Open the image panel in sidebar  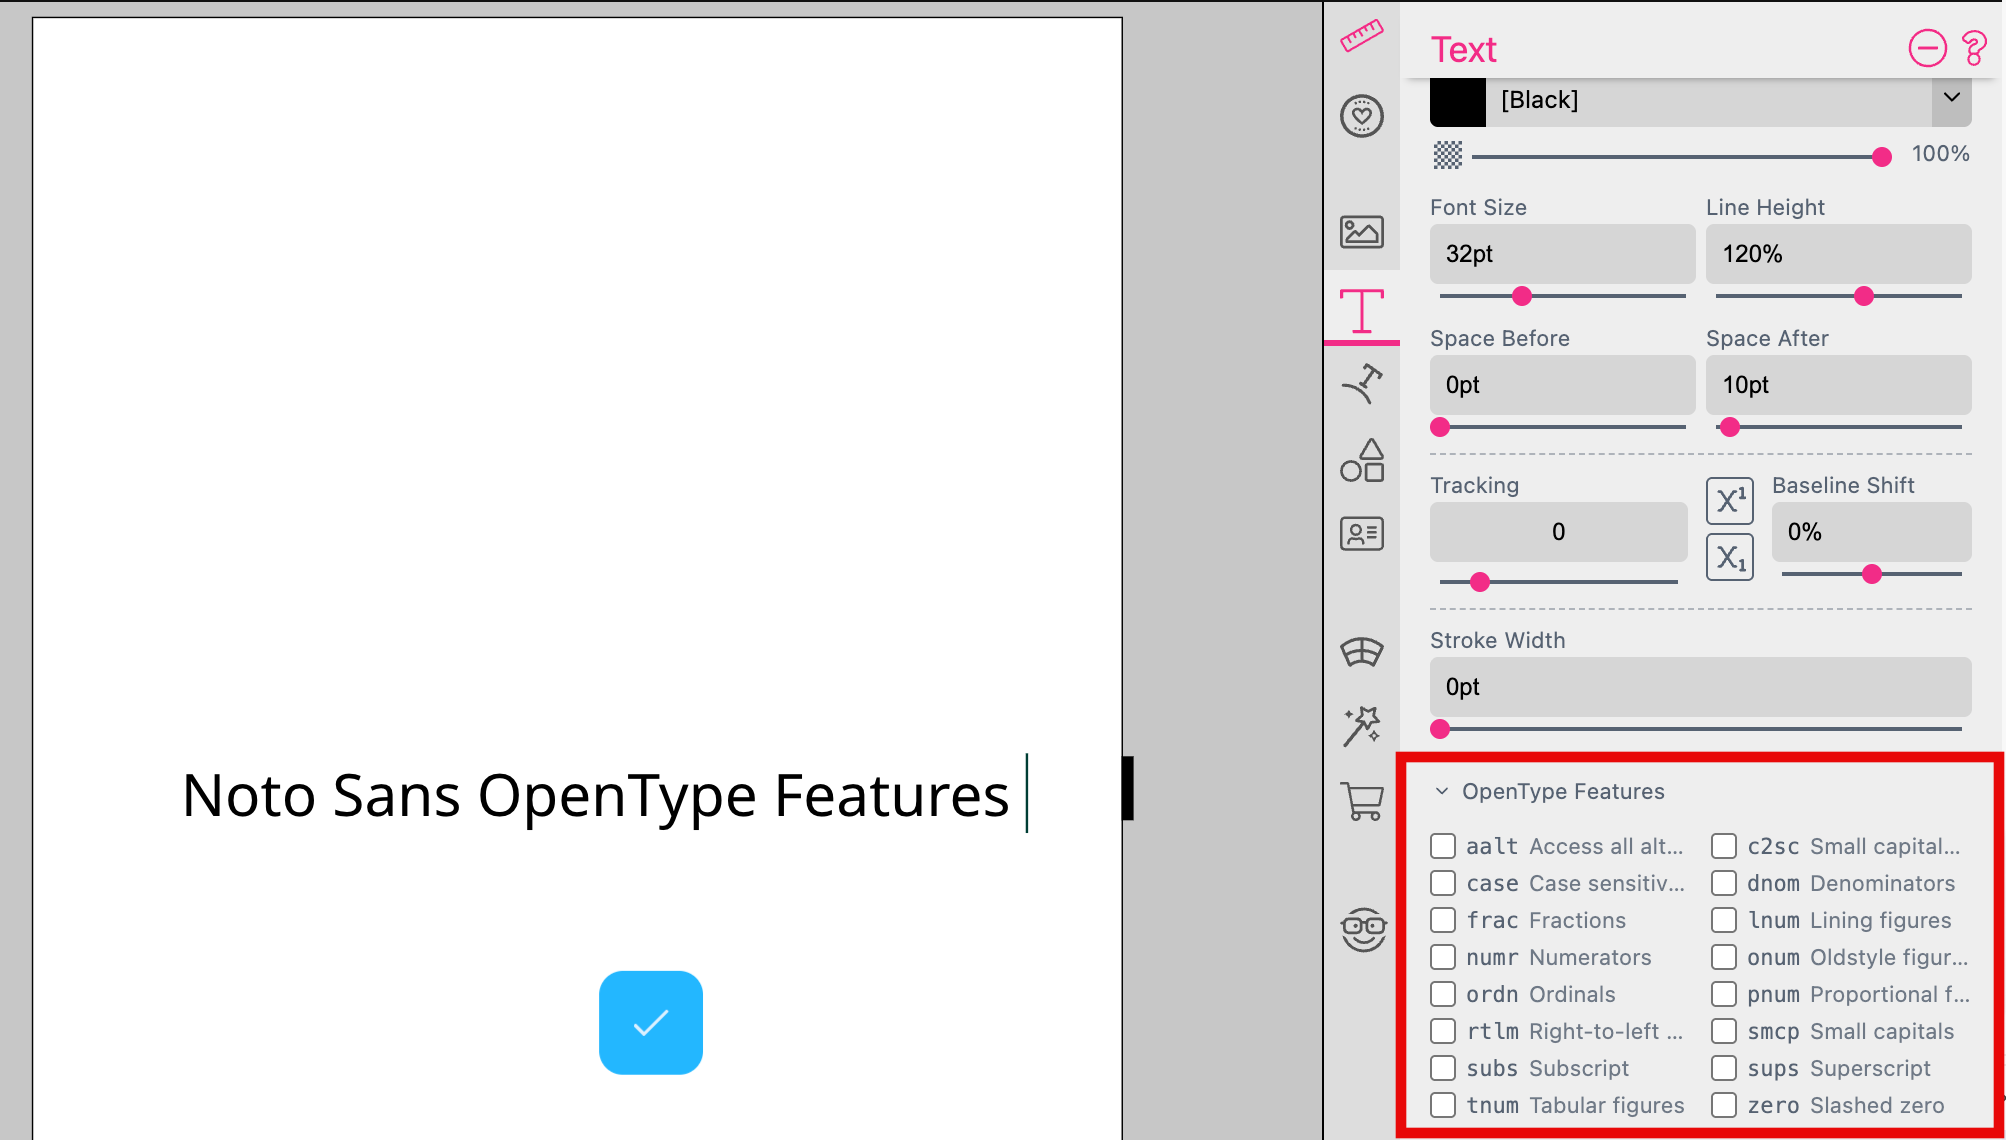[x=1361, y=232]
